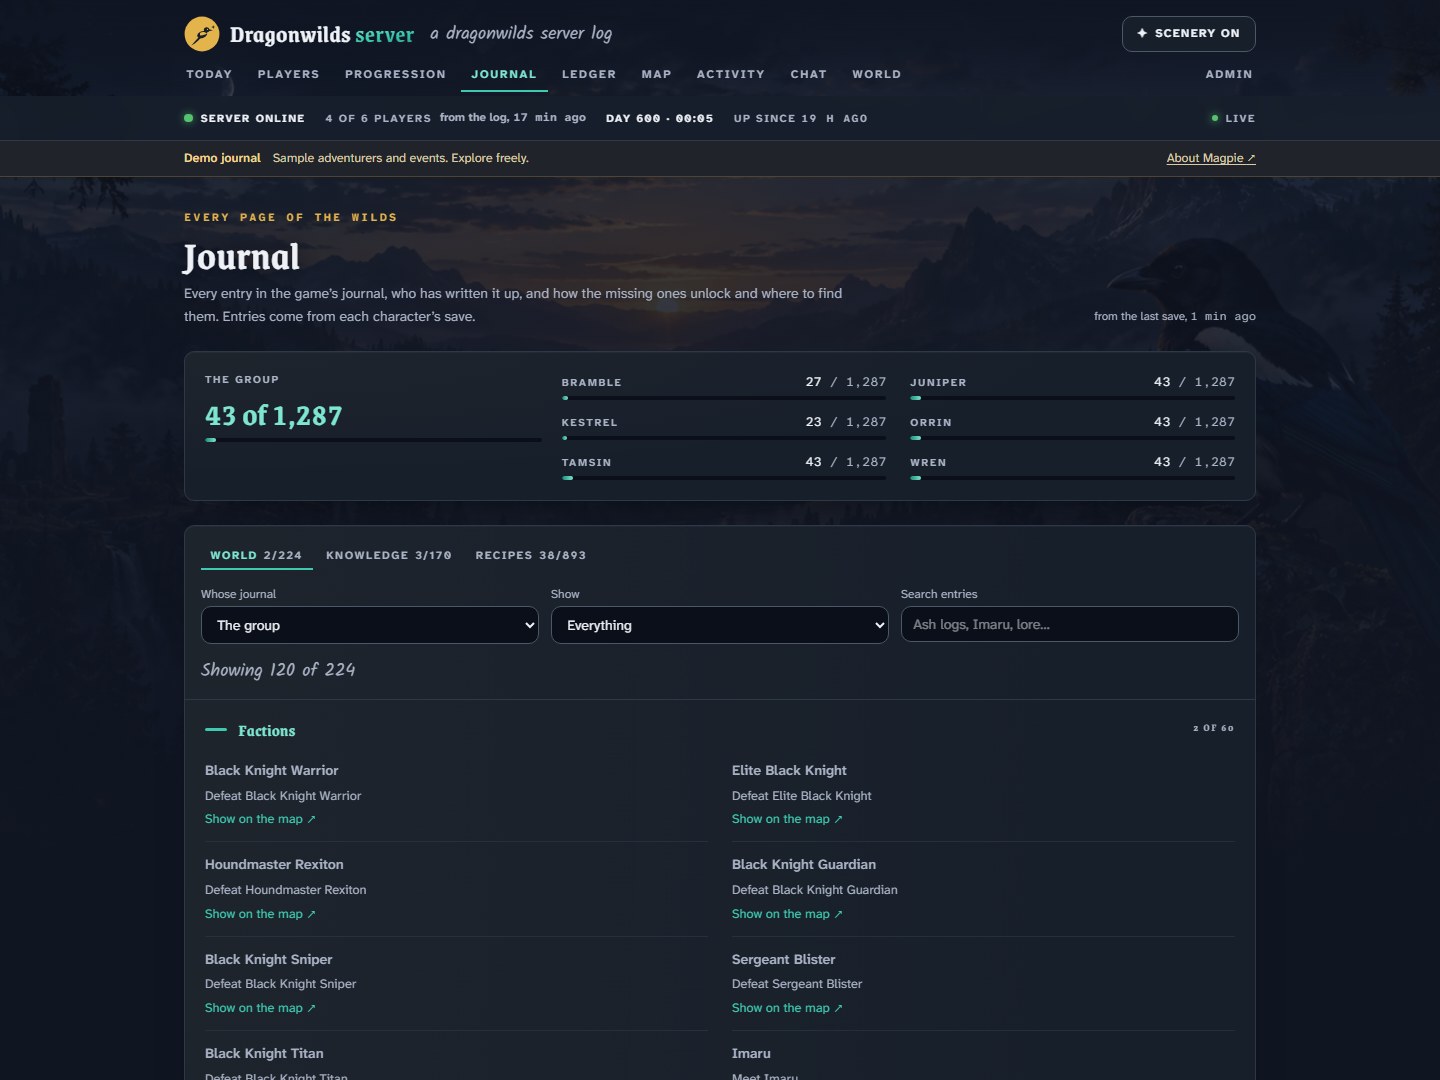Go to the Players page
This screenshot has height=1080, width=1440.
point(288,74)
